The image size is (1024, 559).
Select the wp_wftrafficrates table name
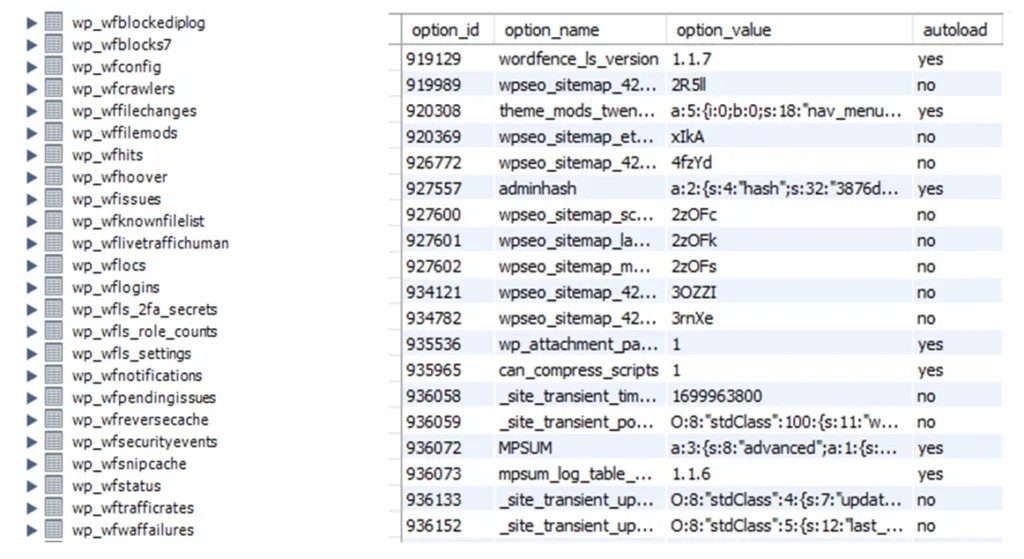click(x=133, y=507)
